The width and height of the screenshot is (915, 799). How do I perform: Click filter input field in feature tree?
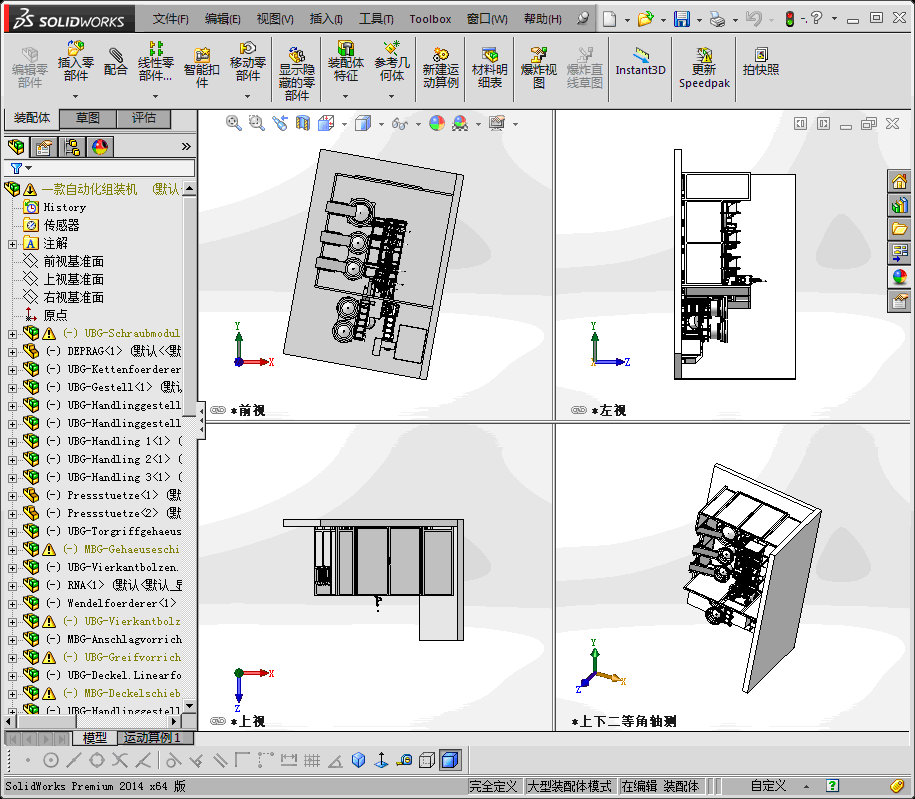99,168
